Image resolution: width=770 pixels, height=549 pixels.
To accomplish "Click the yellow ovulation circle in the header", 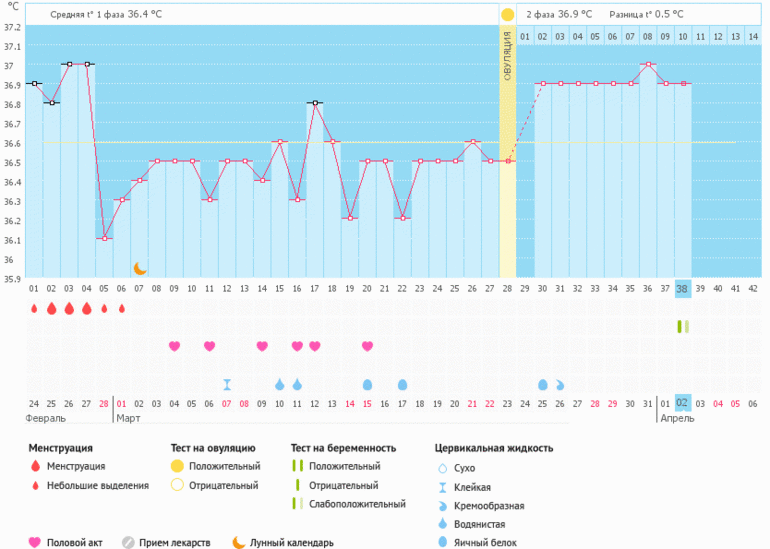I will [507, 15].
